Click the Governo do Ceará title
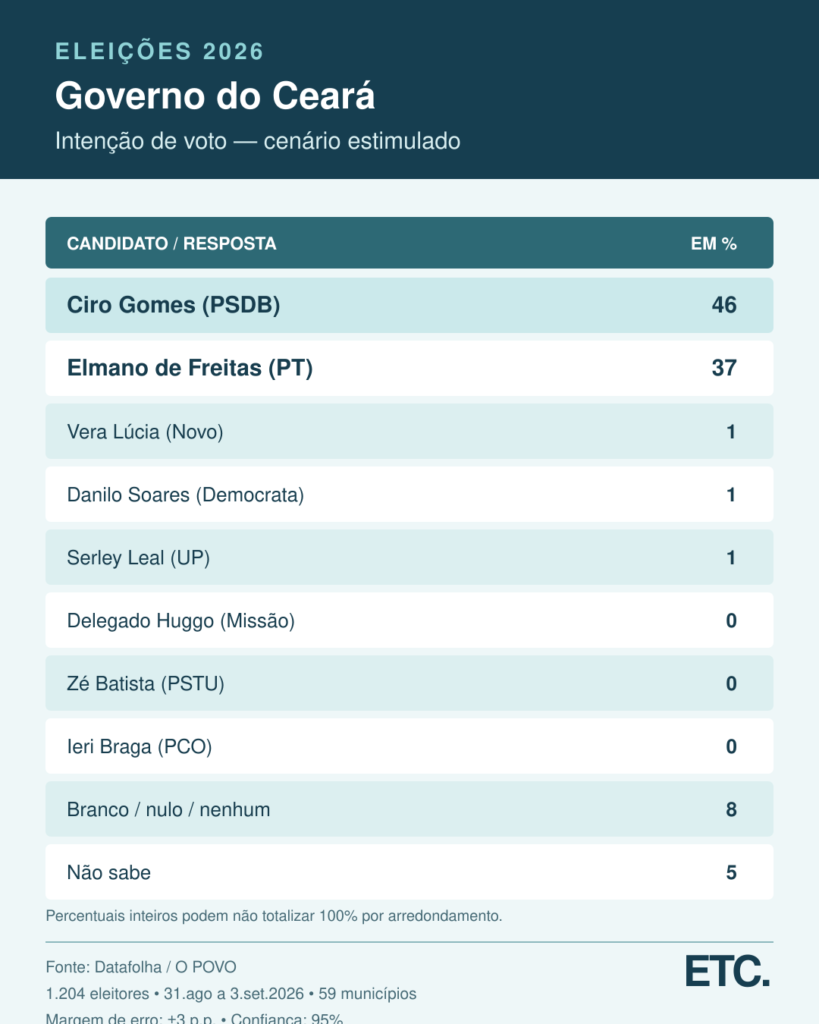 (215, 96)
